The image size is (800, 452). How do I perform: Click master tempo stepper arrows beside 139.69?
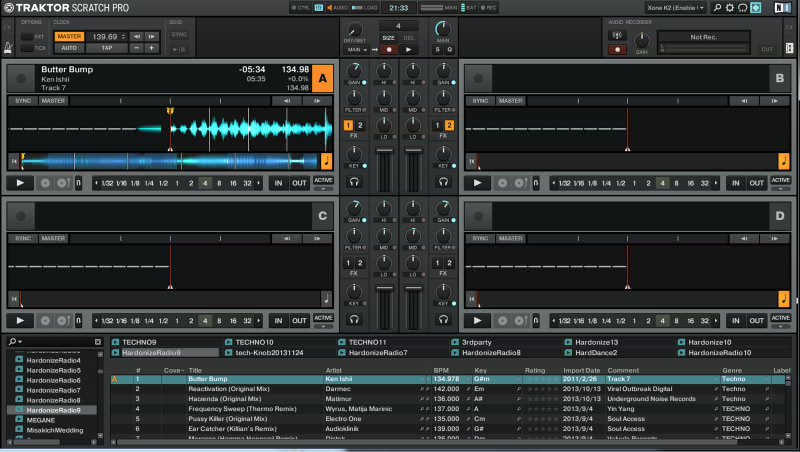123,36
